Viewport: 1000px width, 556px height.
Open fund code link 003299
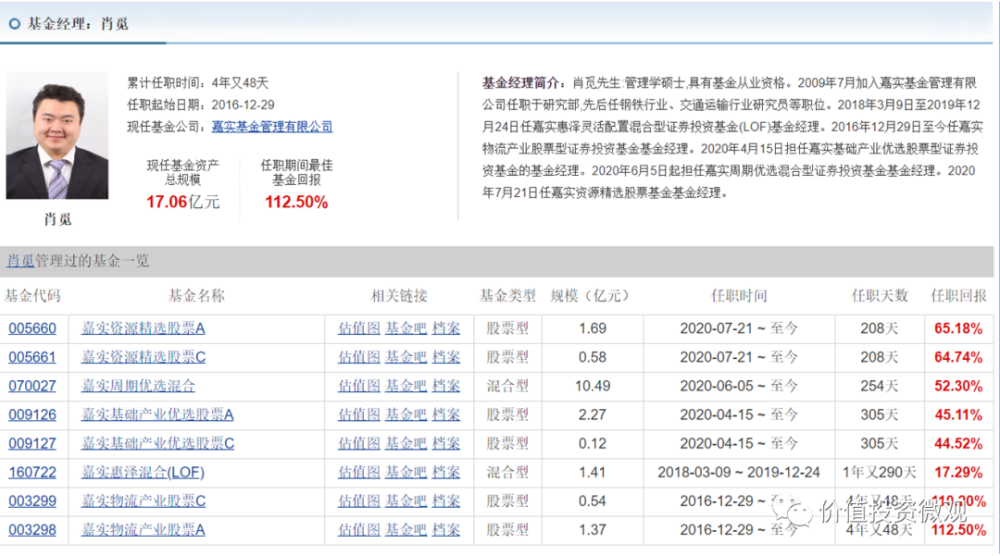pos(32,501)
